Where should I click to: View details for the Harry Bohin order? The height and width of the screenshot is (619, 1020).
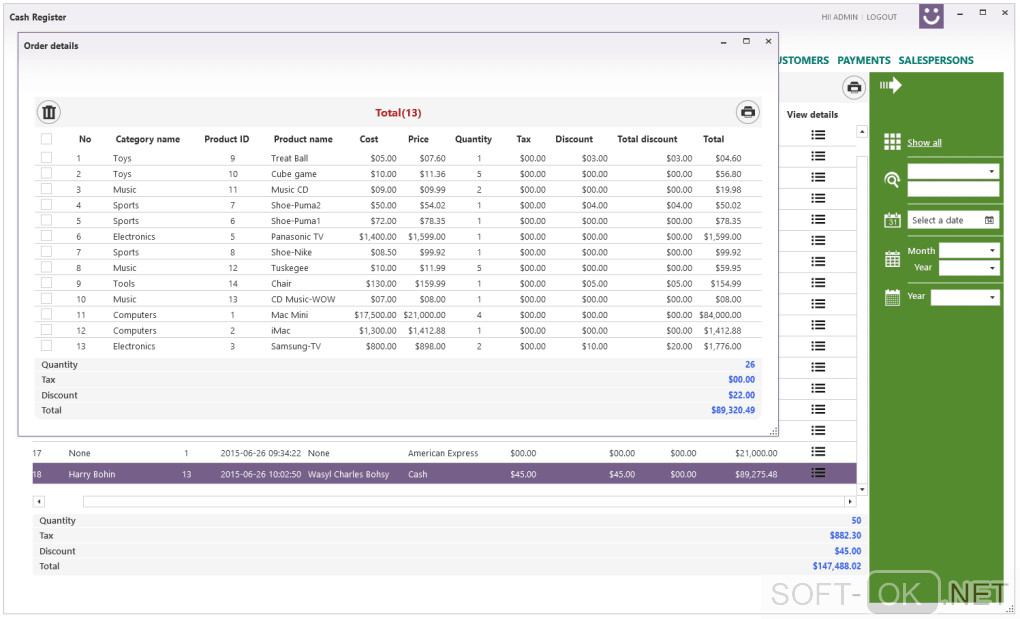point(818,473)
